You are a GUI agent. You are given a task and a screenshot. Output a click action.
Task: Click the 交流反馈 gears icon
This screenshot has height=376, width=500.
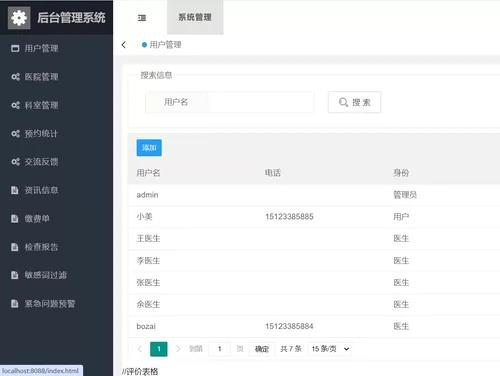[x=15, y=162]
